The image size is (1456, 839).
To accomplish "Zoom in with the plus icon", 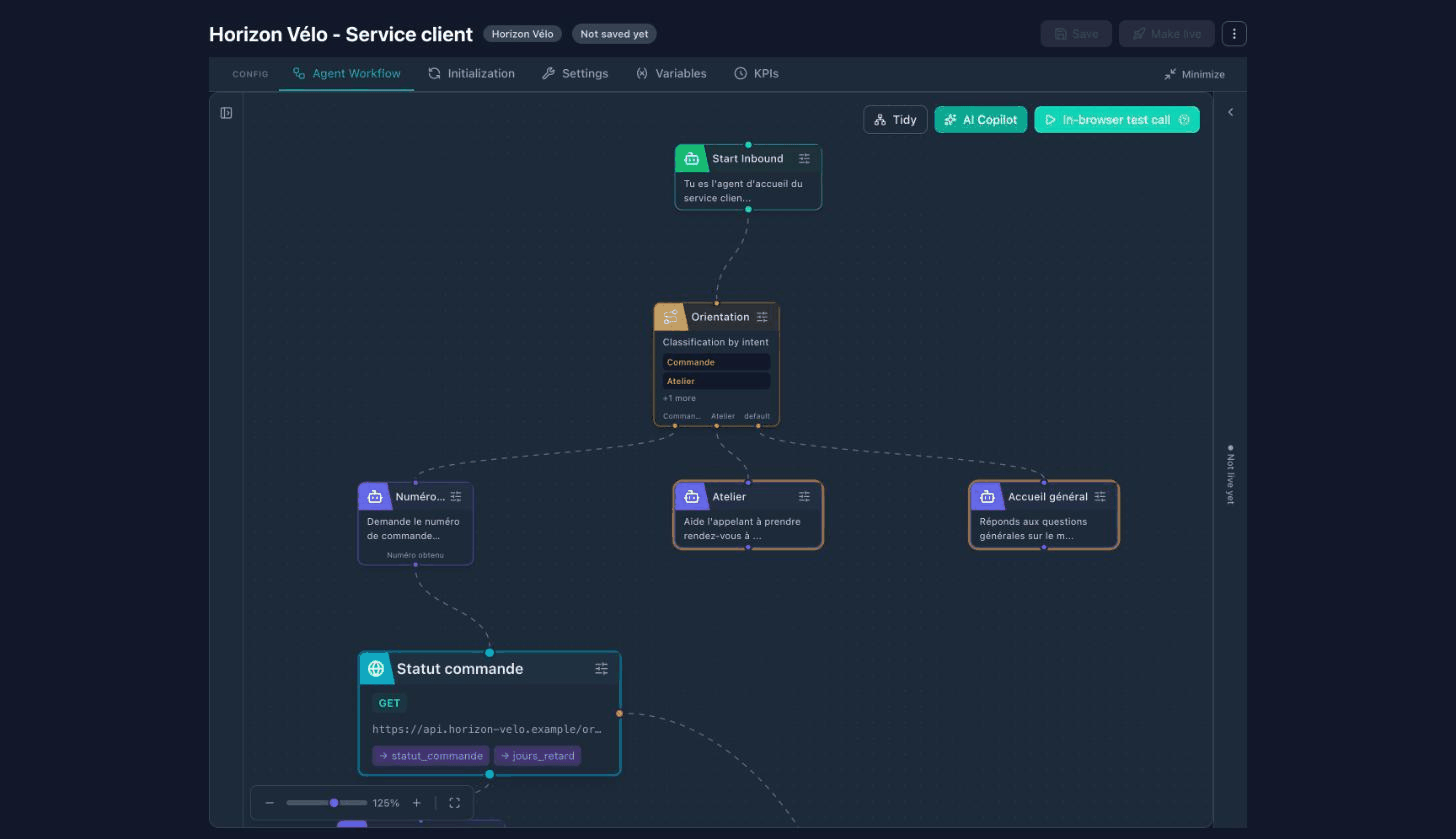I will tap(417, 803).
